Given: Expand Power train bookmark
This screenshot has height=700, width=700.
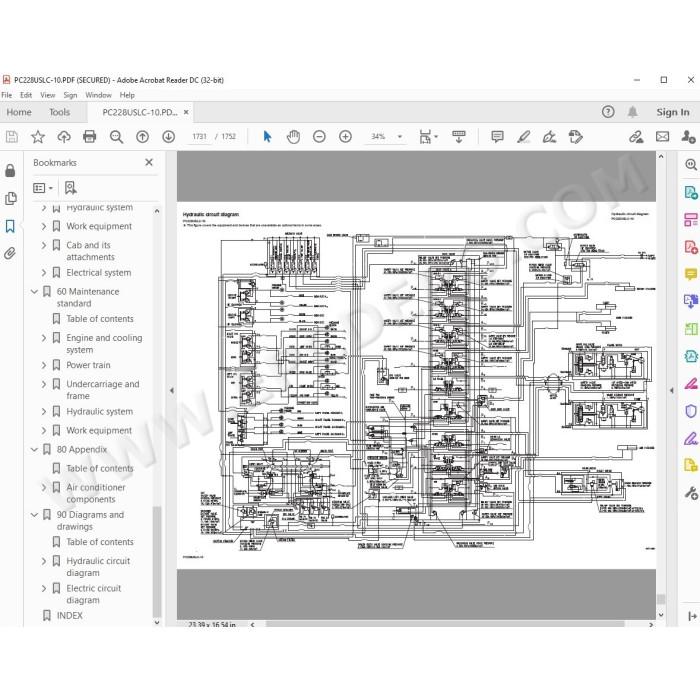Looking at the screenshot, I should (x=44, y=365).
